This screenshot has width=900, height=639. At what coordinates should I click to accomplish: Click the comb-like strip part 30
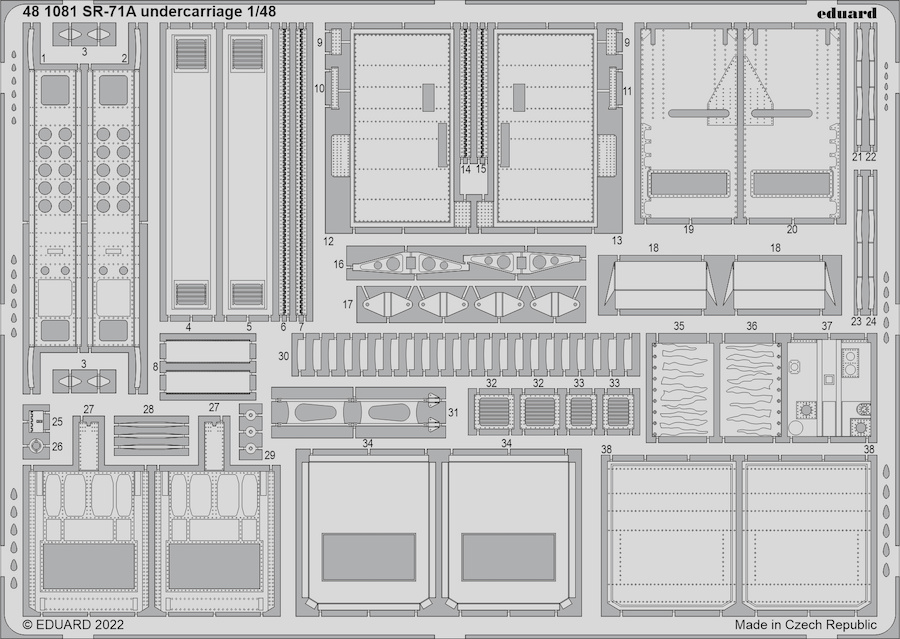click(465, 354)
